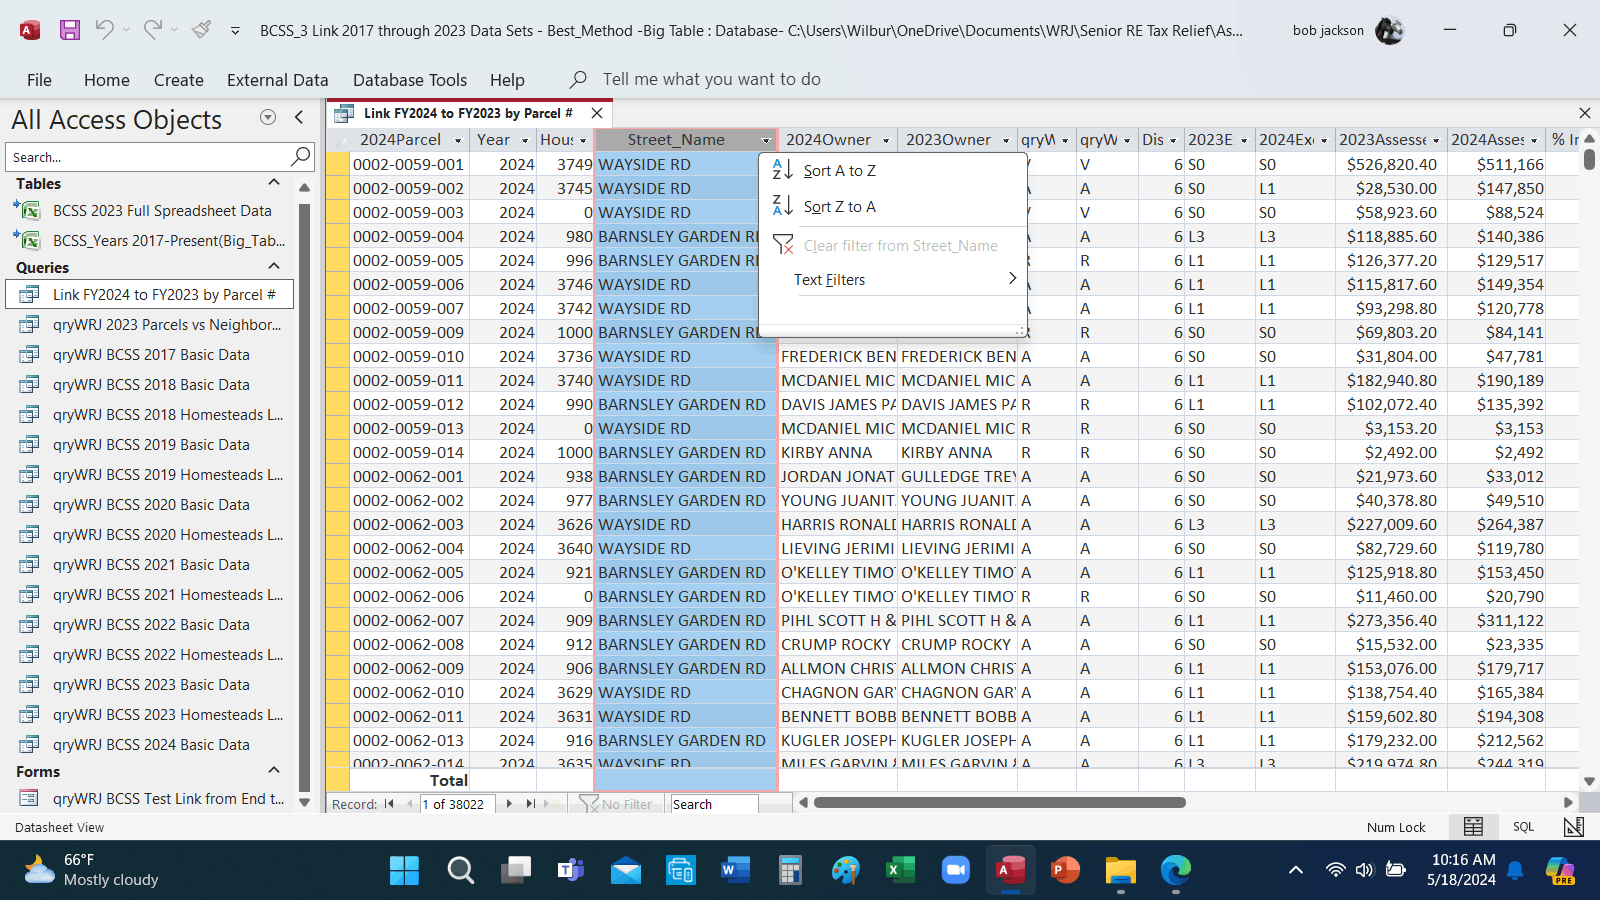Open Windows Start button

coord(404,871)
